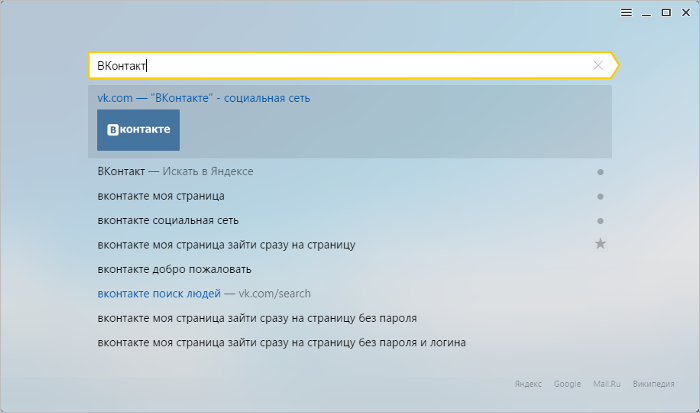Click the star icon beside "зайти сразу на страницу"
This screenshot has height=413, width=700.
pyautogui.click(x=600, y=244)
